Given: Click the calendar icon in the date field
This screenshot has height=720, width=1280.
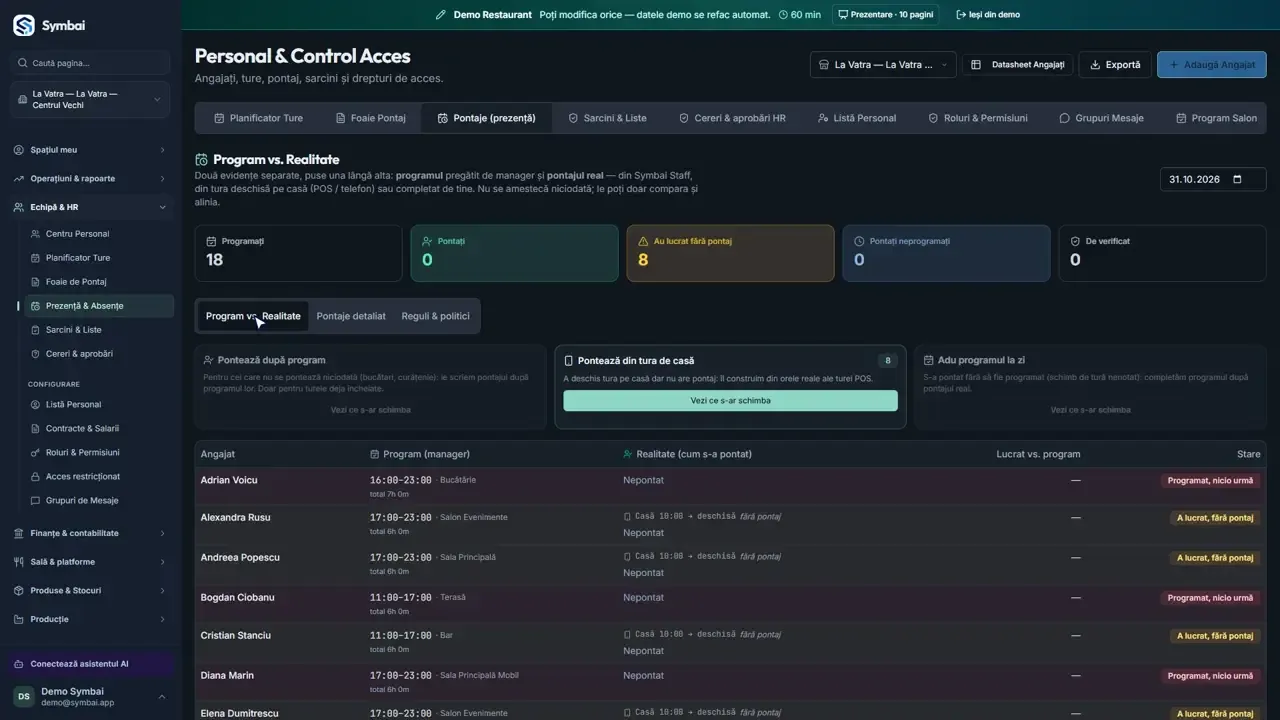Looking at the screenshot, I should [x=1237, y=180].
